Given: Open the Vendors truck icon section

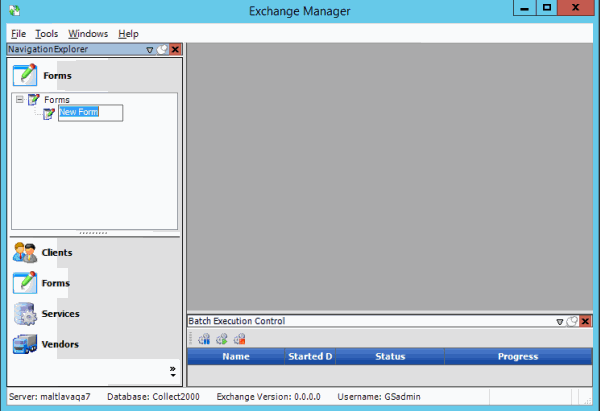Looking at the screenshot, I should (25, 345).
